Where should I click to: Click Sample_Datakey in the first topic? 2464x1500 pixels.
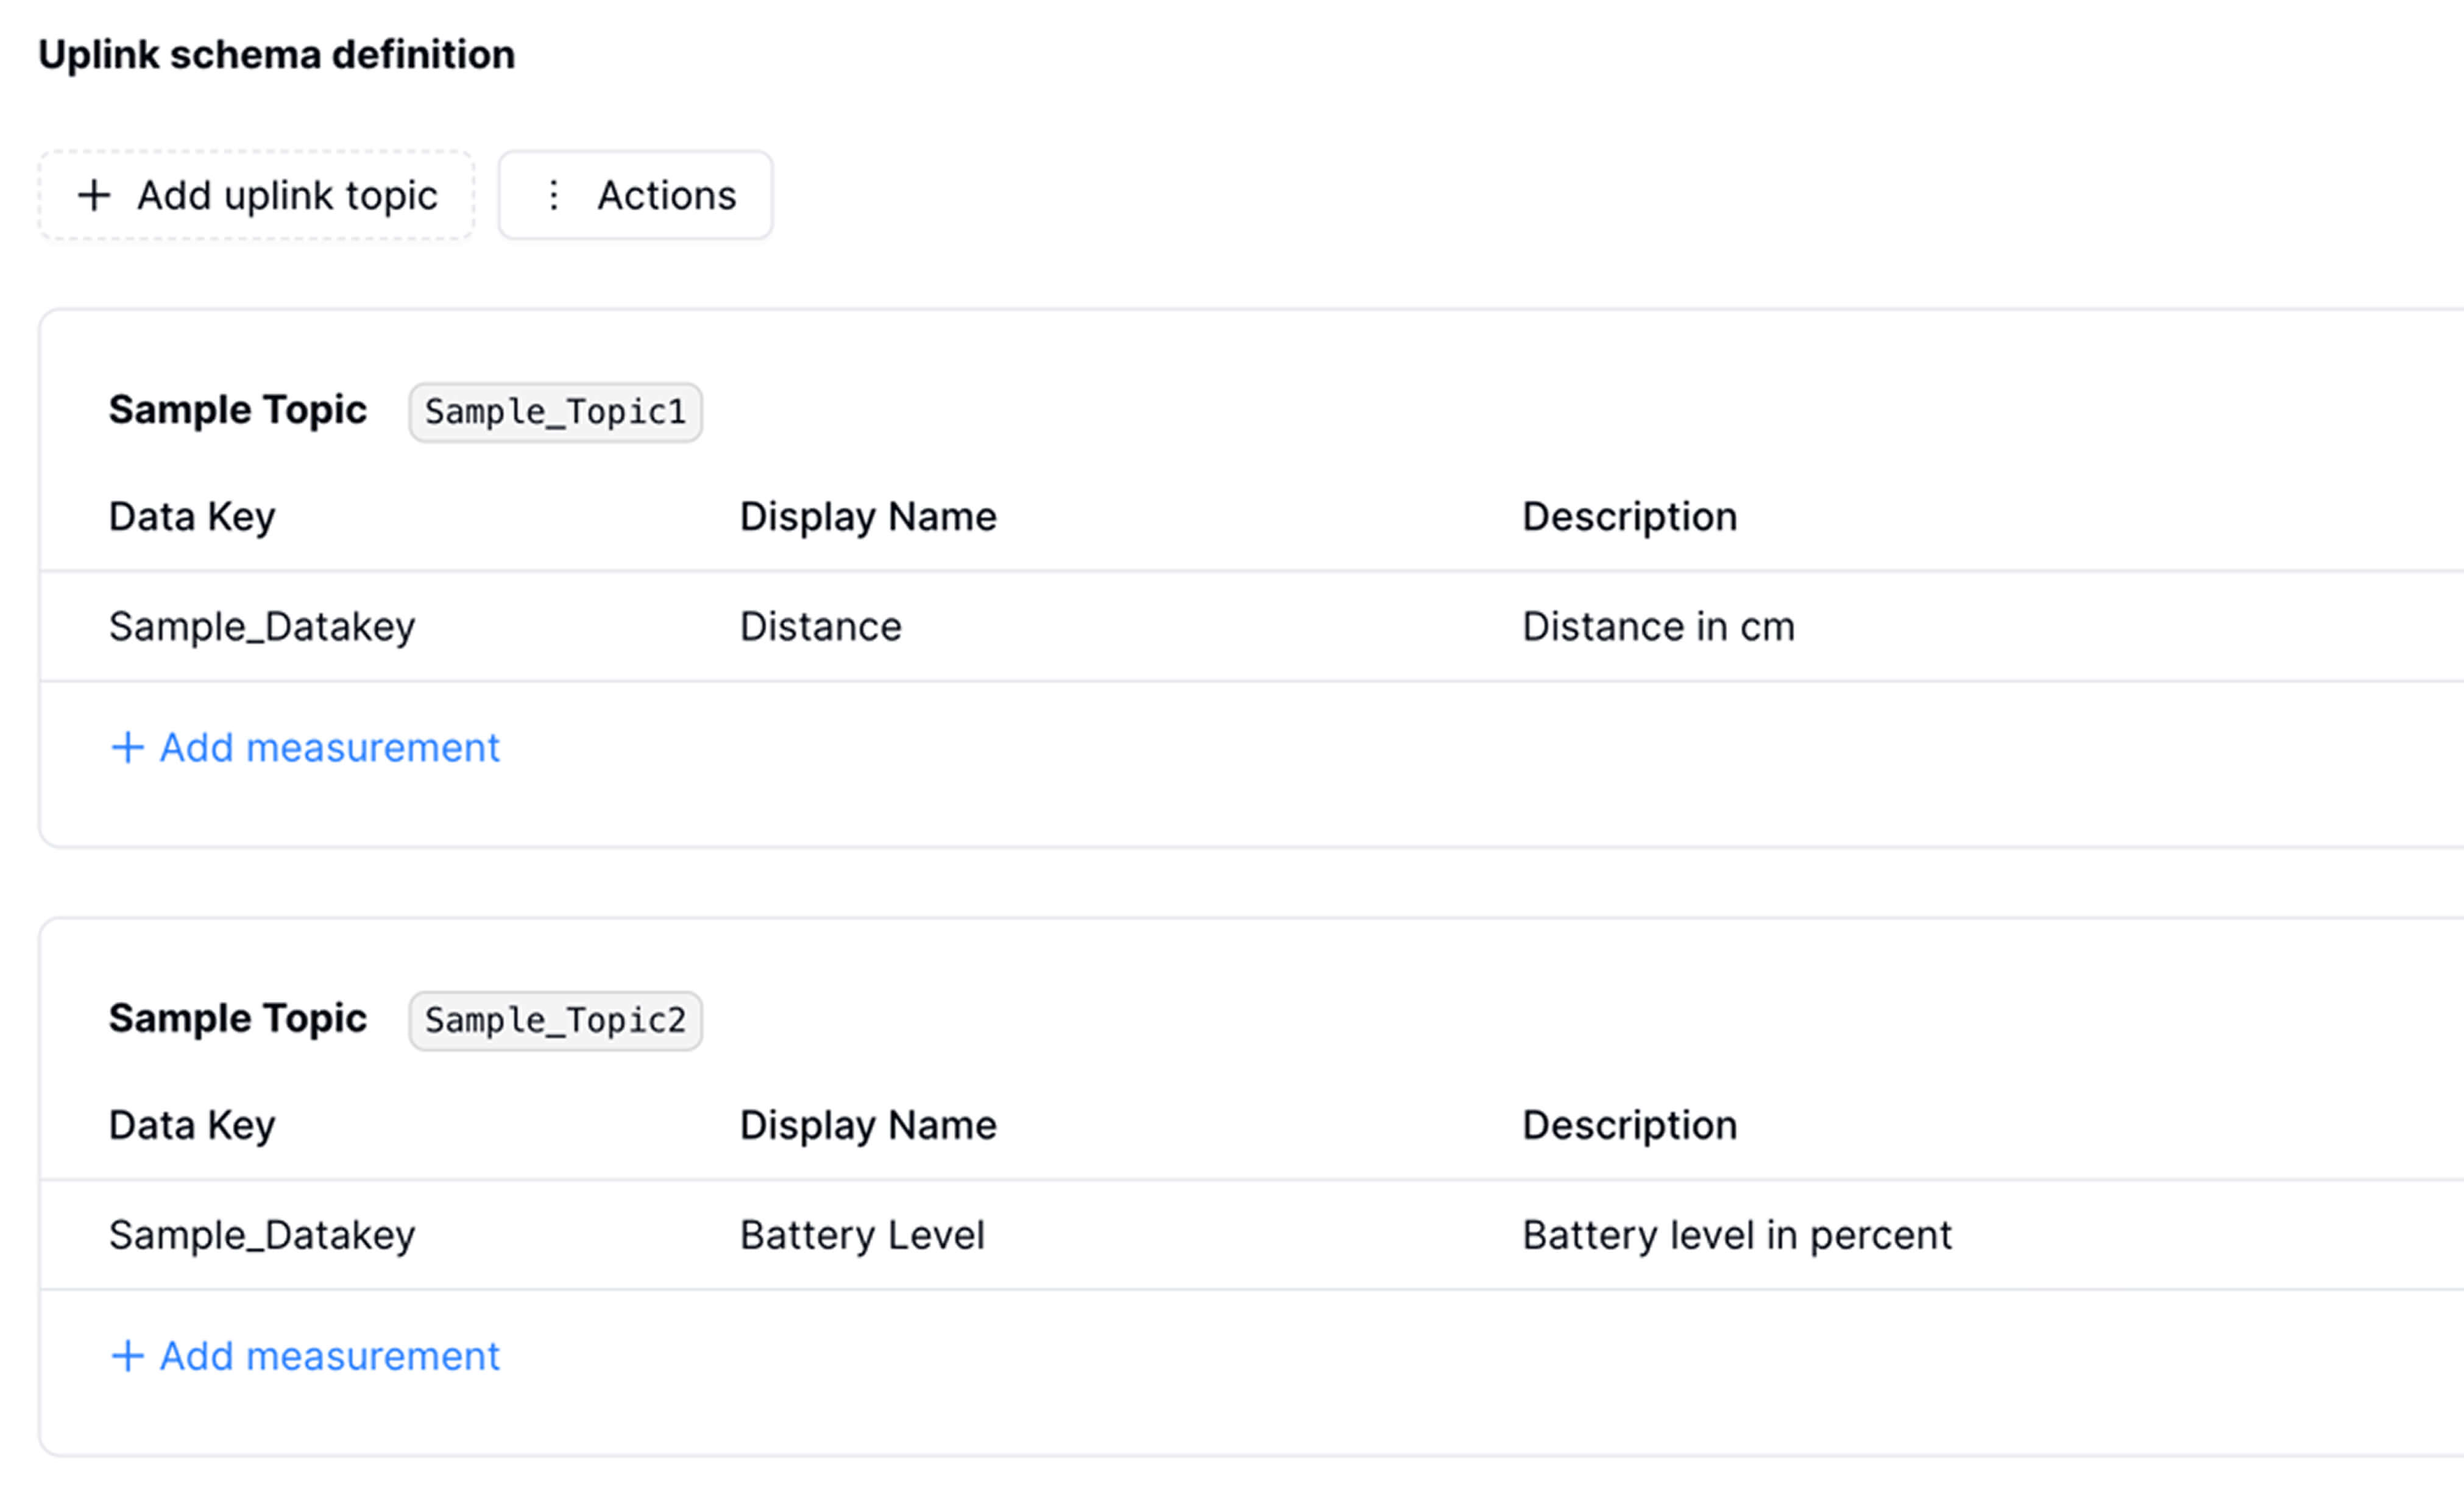(x=262, y=627)
